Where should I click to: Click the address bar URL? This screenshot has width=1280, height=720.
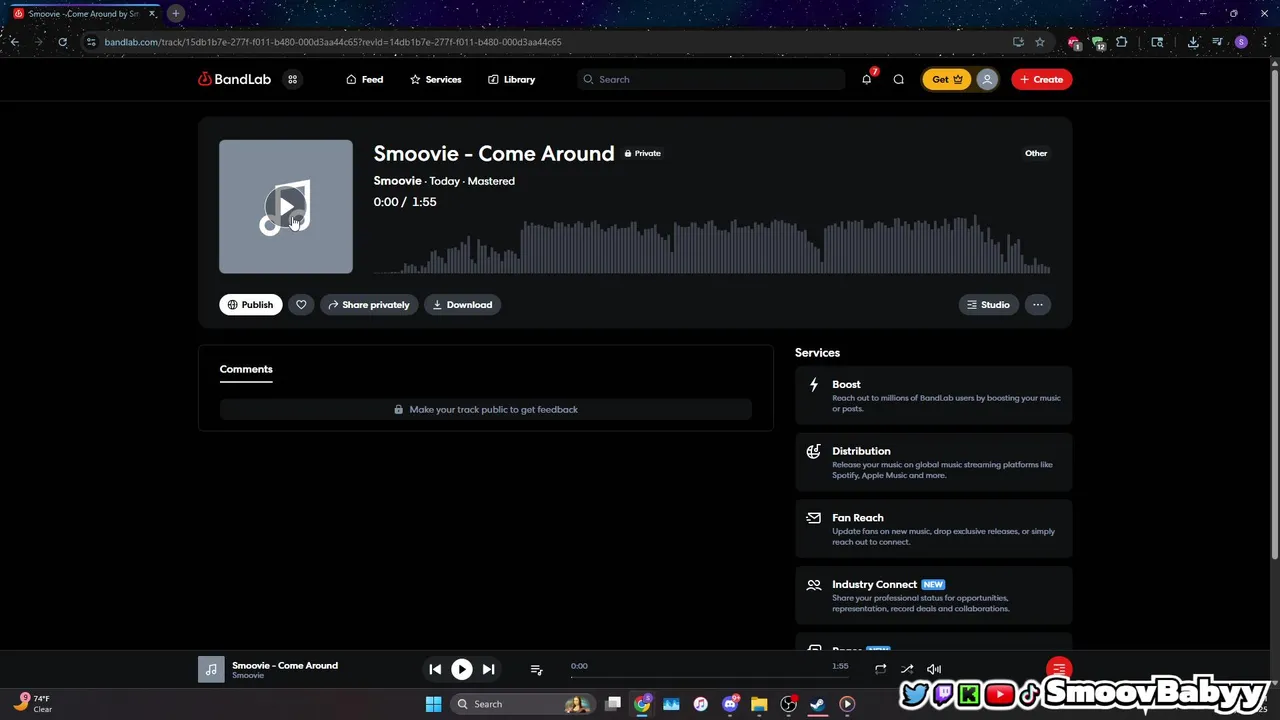pos(333,42)
